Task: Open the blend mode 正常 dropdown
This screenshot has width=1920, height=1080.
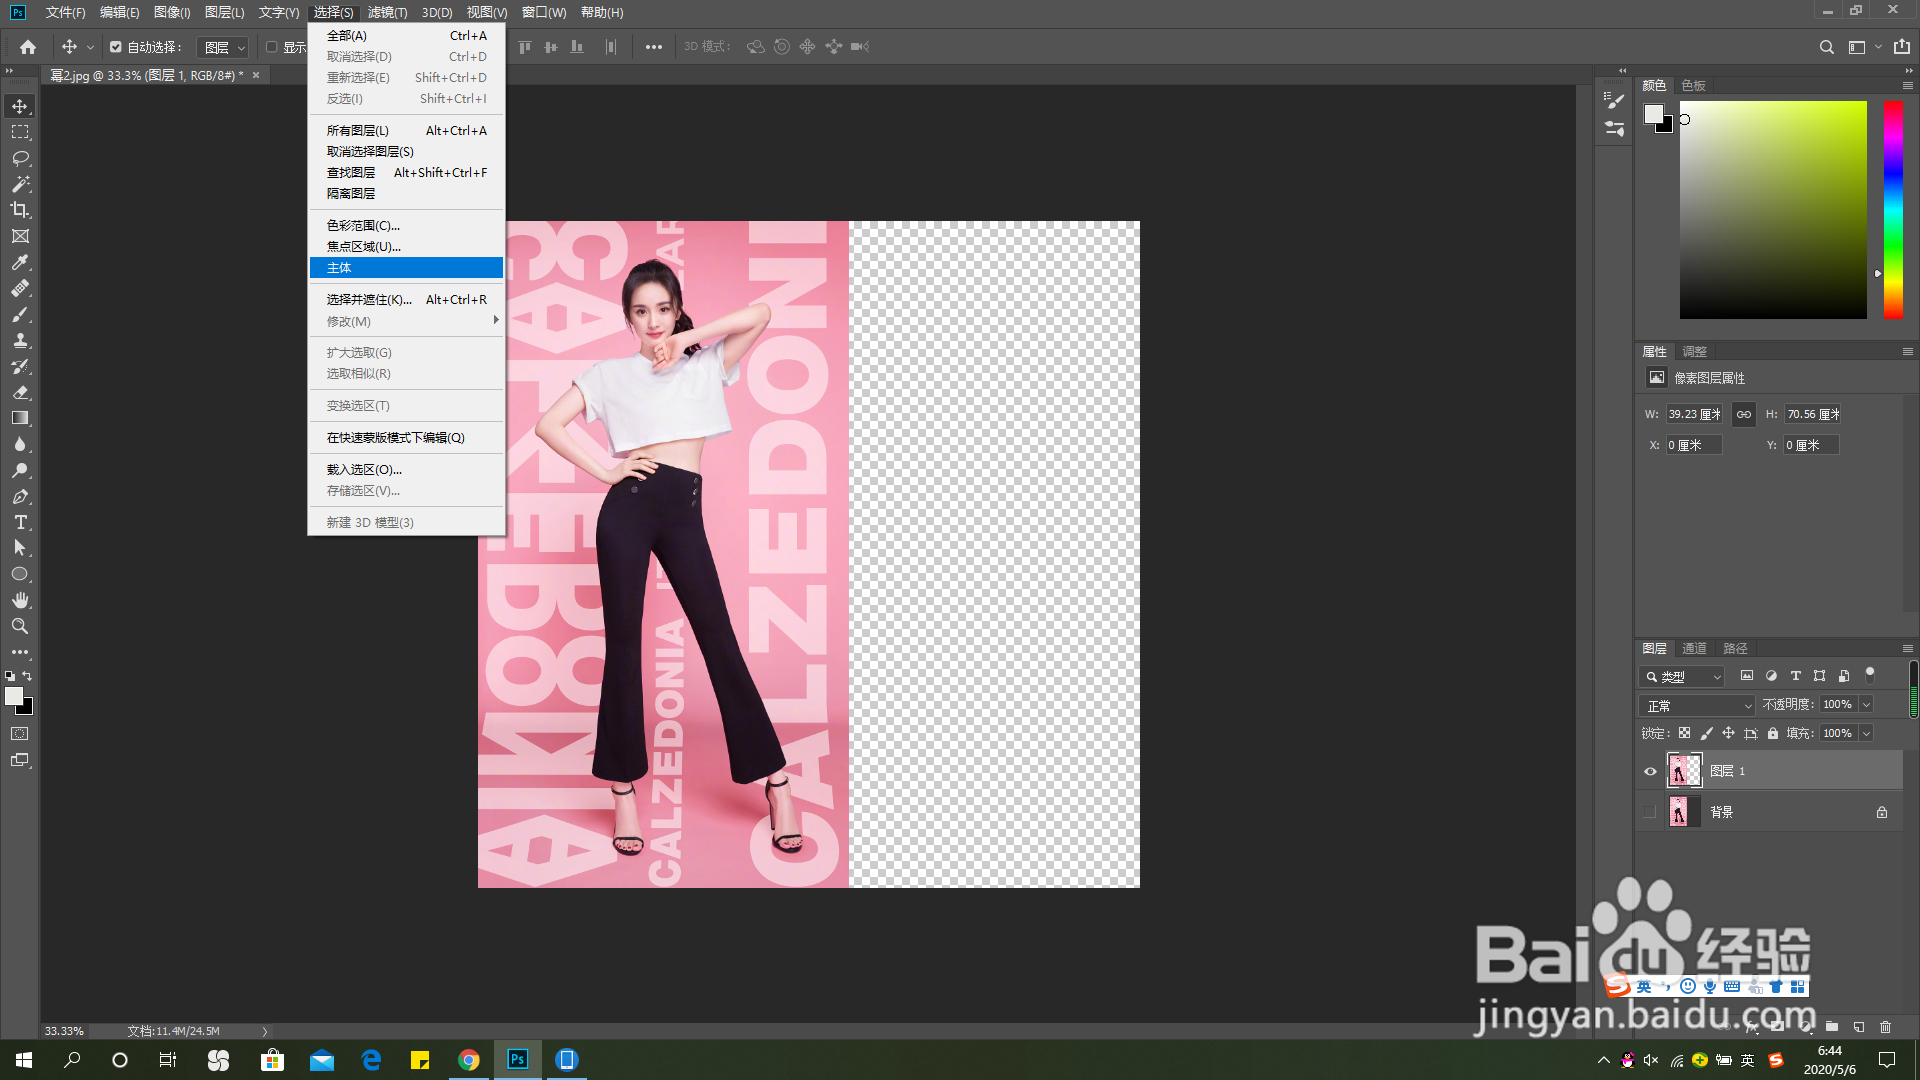Action: pyautogui.click(x=1697, y=705)
